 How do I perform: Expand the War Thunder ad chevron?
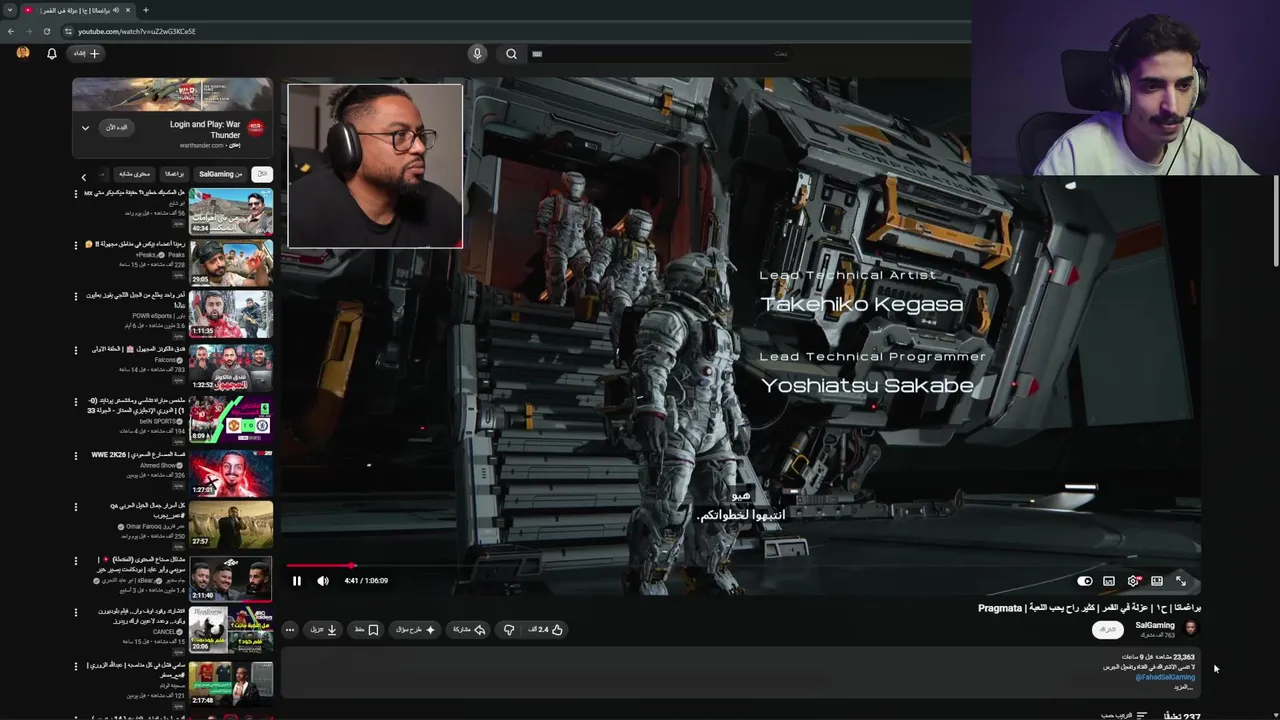point(85,128)
